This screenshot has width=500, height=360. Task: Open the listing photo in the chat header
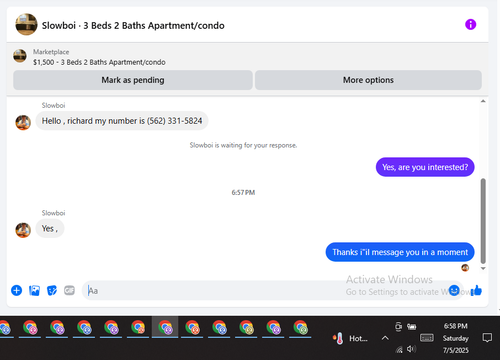point(26,24)
